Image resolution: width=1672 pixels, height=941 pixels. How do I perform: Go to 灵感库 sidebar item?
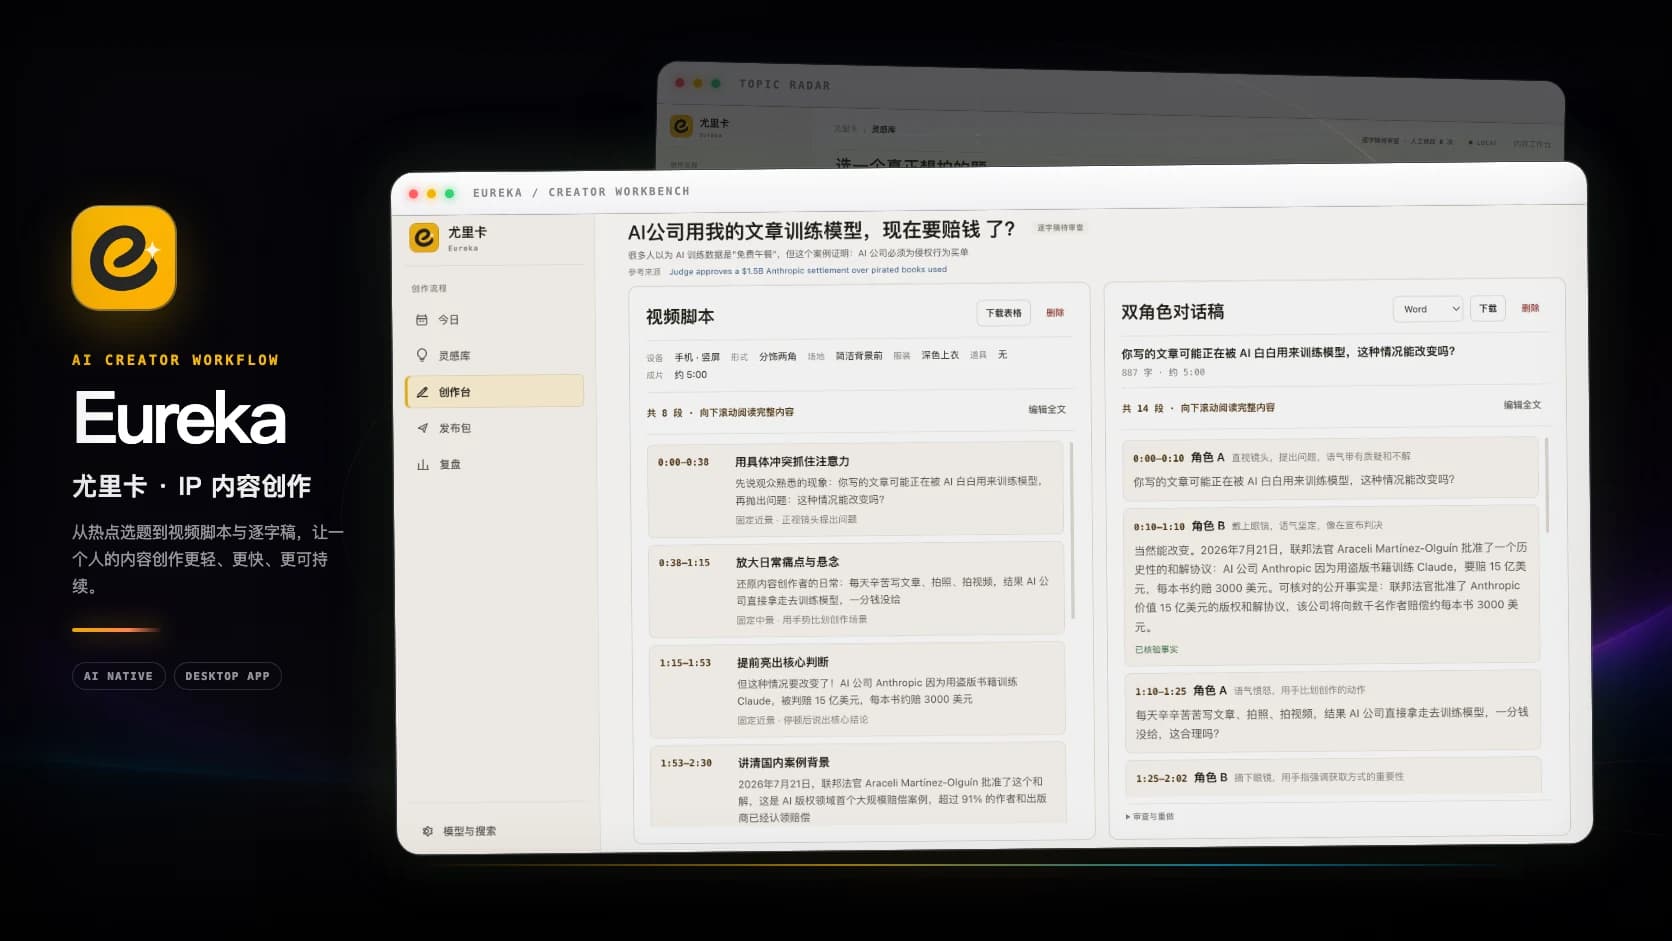pos(494,356)
